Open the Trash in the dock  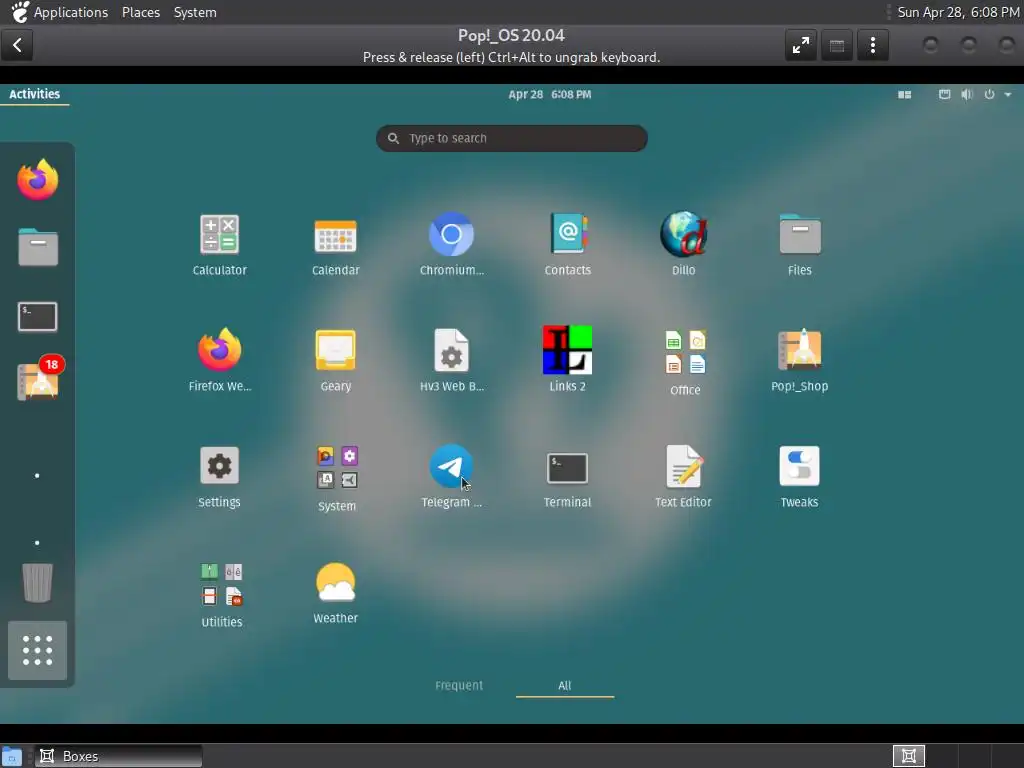[x=37, y=583]
